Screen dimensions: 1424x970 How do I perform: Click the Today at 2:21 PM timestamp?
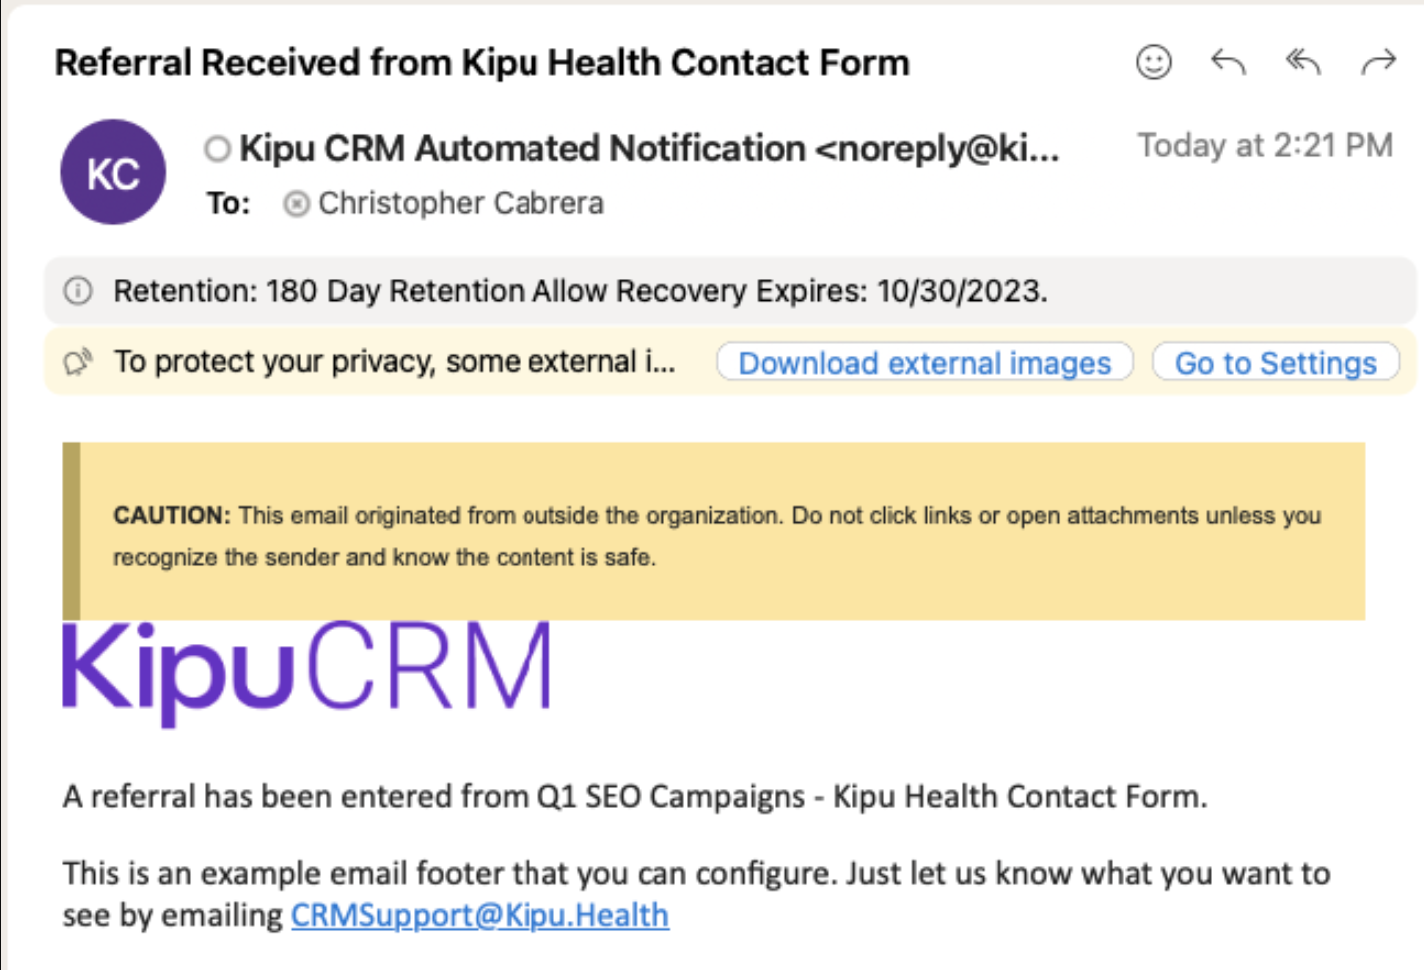coord(1265,146)
